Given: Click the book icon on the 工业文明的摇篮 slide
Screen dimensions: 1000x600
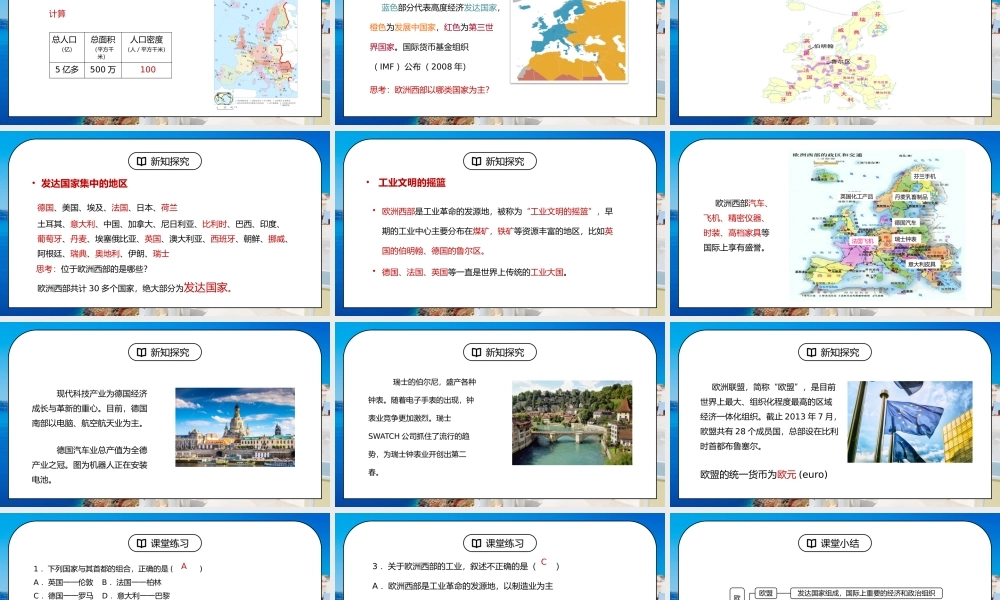Looking at the screenshot, I should [x=476, y=161].
